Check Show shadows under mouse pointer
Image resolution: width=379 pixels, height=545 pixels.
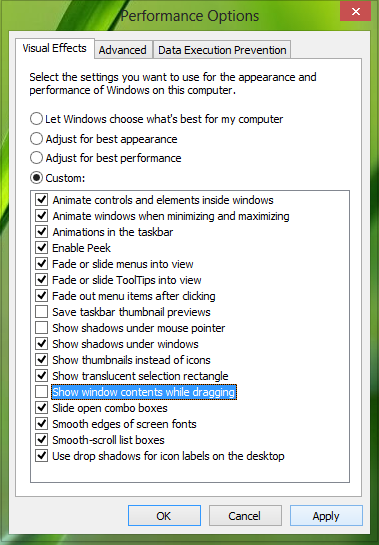pyautogui.click(x=41, y=328)
